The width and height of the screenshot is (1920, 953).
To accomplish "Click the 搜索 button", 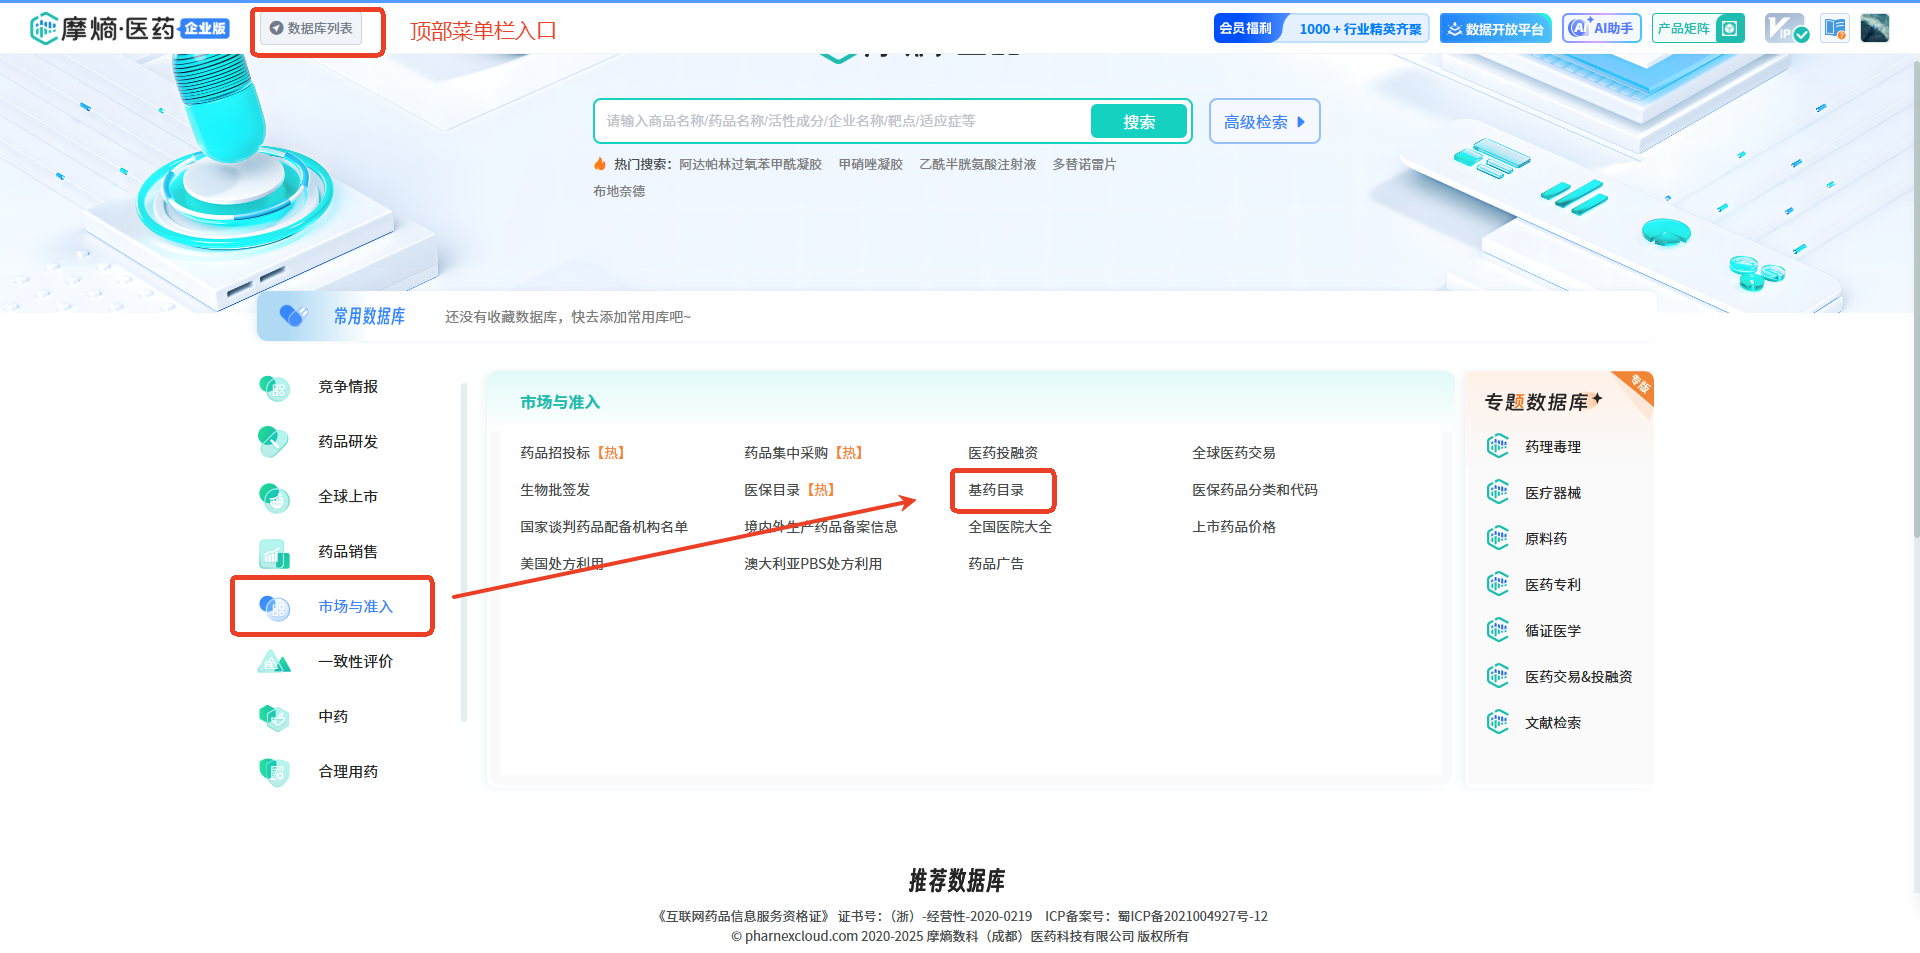I will (x=1139, y=121).
